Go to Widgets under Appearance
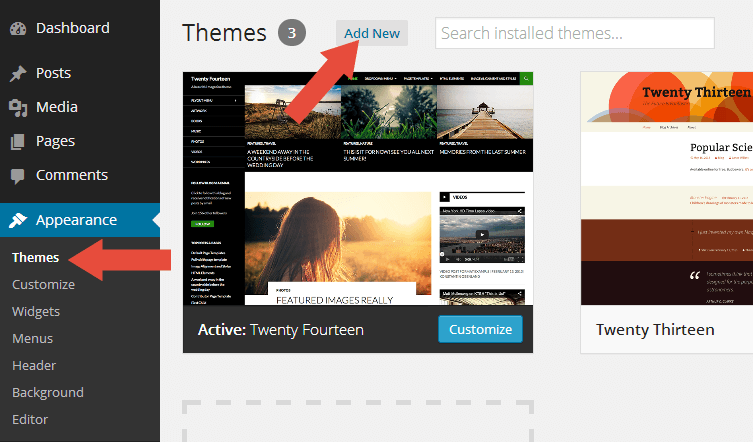 [x=36, y=312]
